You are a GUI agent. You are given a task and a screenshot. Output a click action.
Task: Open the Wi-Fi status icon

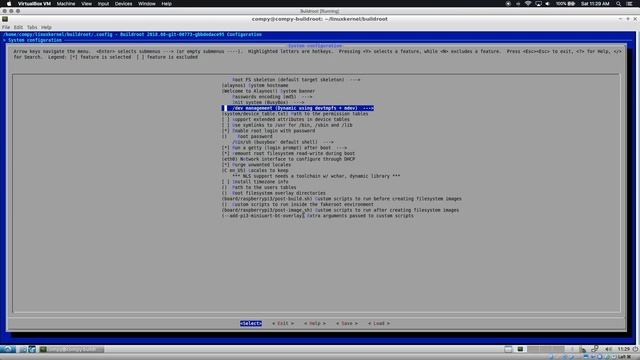coord(528,4)
